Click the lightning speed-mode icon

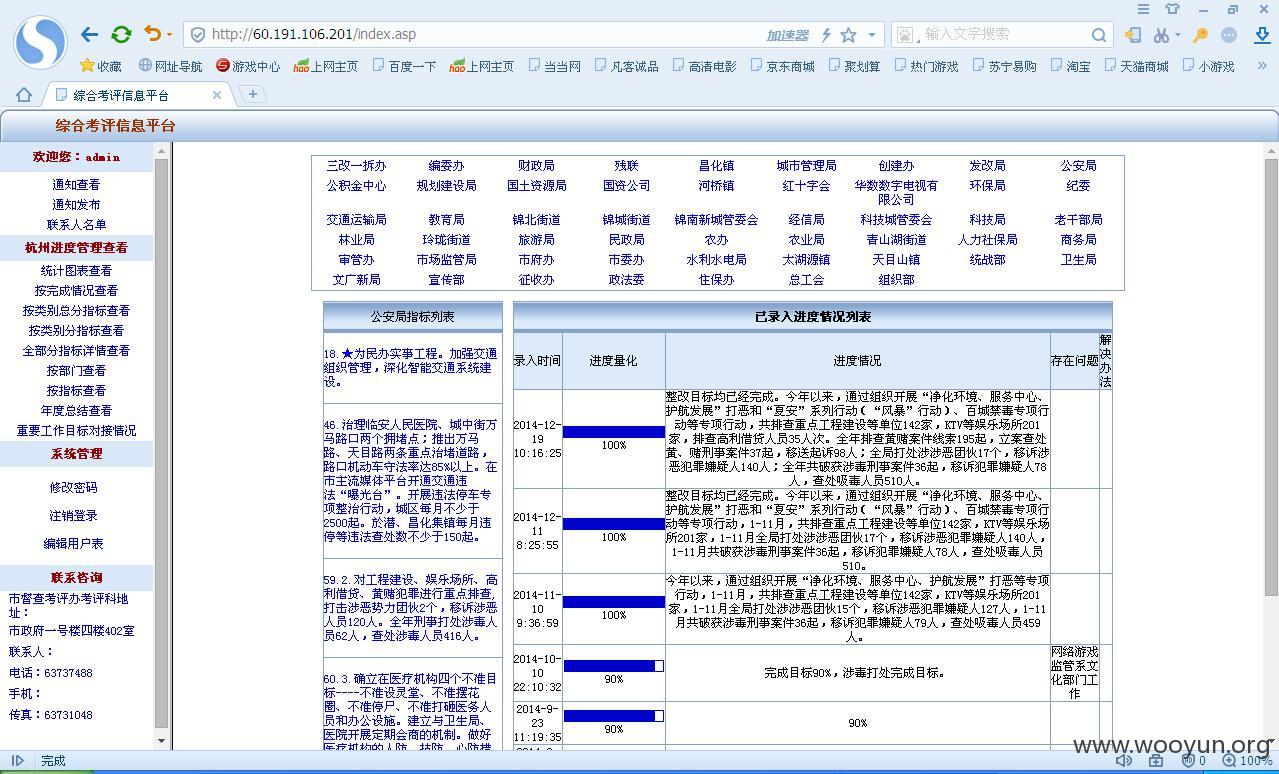[x=826, y=35]
